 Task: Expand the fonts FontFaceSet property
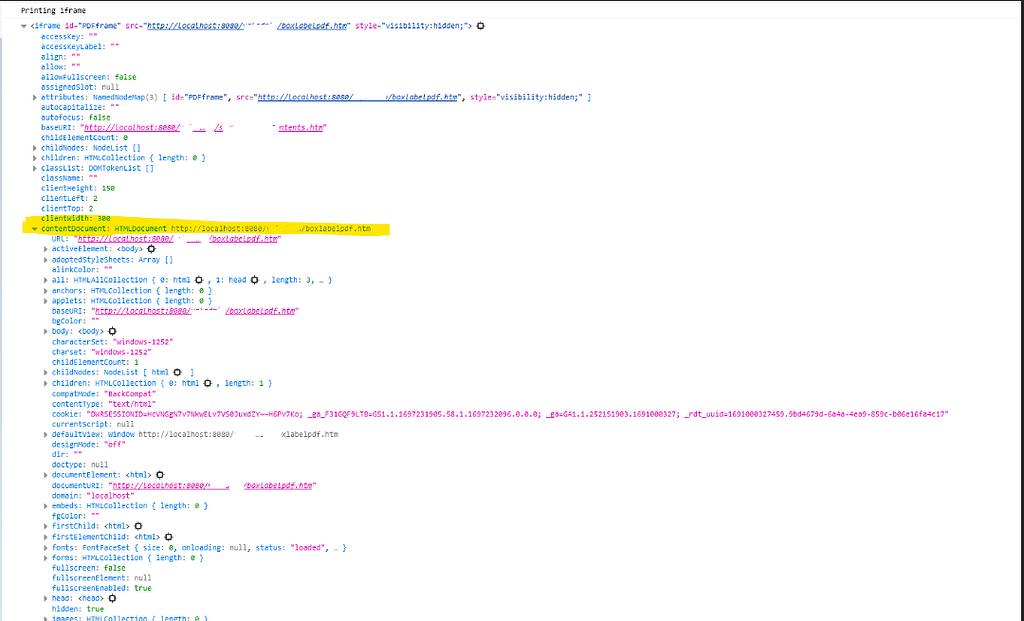(x=46, y=547)
